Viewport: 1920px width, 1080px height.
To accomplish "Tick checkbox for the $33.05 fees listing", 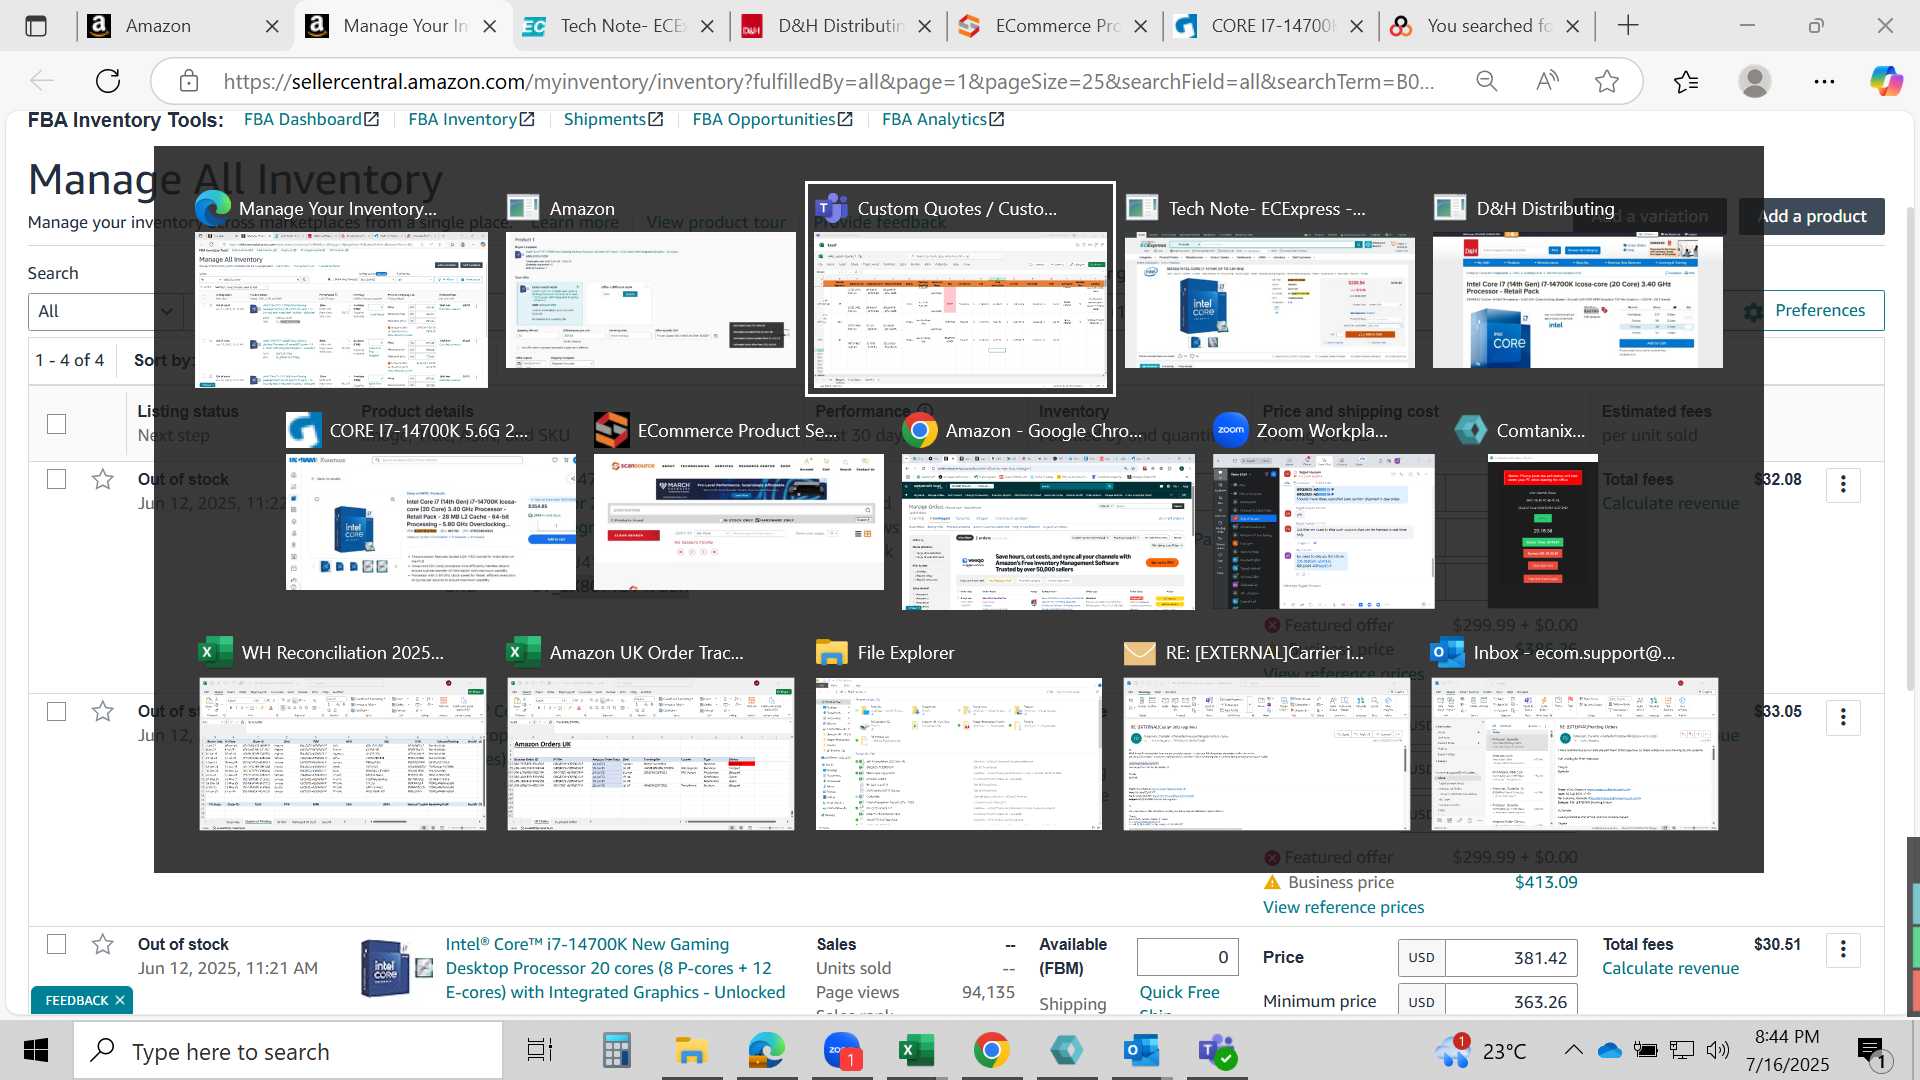I will (57, 712).
